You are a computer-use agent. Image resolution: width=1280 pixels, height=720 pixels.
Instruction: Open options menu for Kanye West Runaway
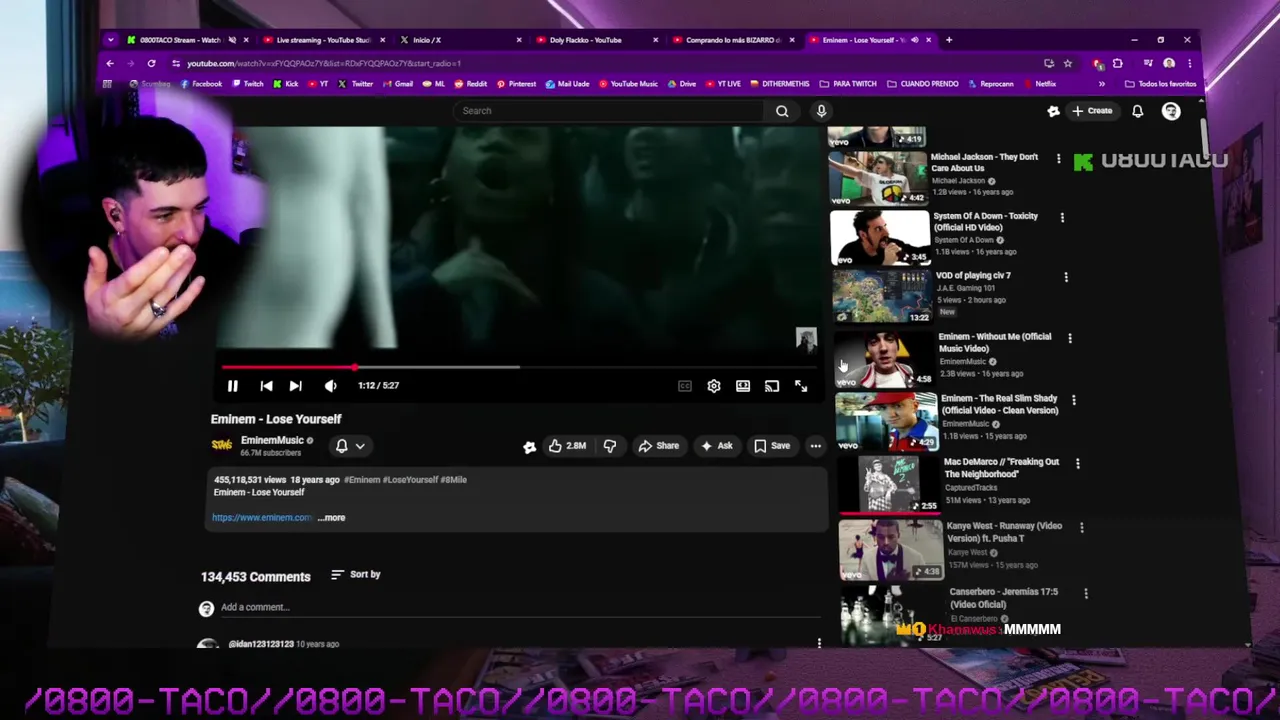pyautogui.click(x=1082, y=527)
